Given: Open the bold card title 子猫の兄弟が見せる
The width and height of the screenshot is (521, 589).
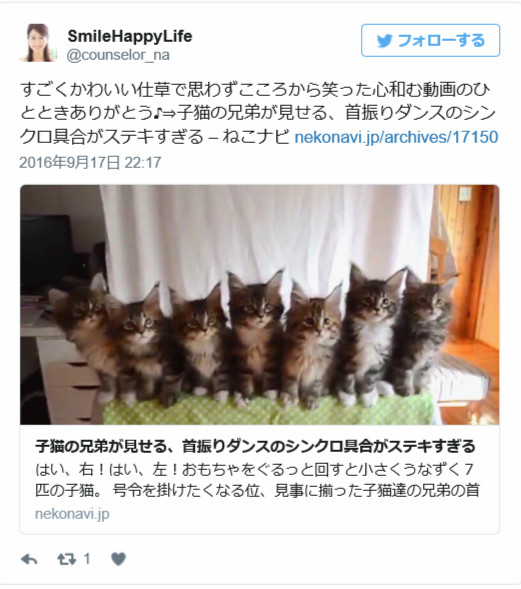Looking at the screenshot, I should 255,447.
